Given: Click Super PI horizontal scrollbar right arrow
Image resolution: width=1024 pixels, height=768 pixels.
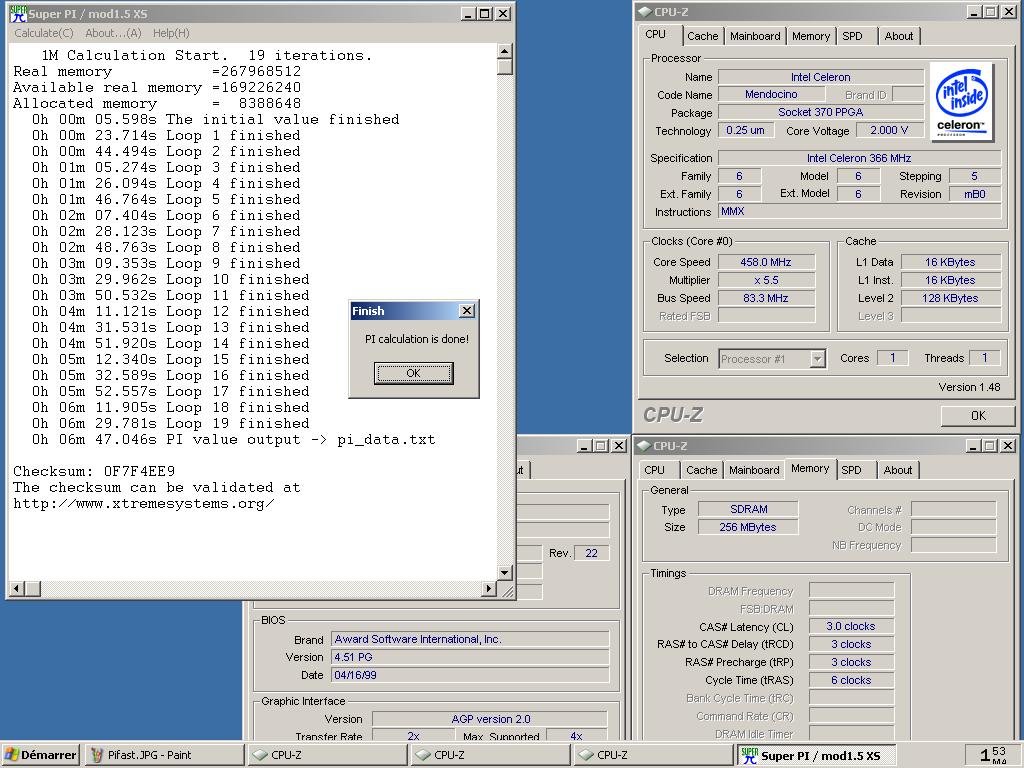Looking at the screenshot, I should click(x=488, y=588).
